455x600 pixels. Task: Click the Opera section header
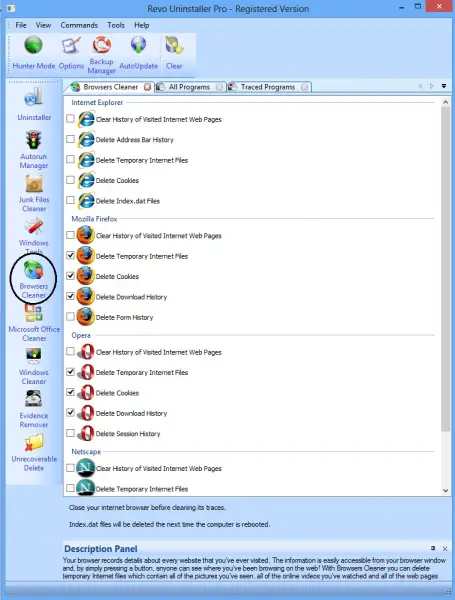coord(81,335)
